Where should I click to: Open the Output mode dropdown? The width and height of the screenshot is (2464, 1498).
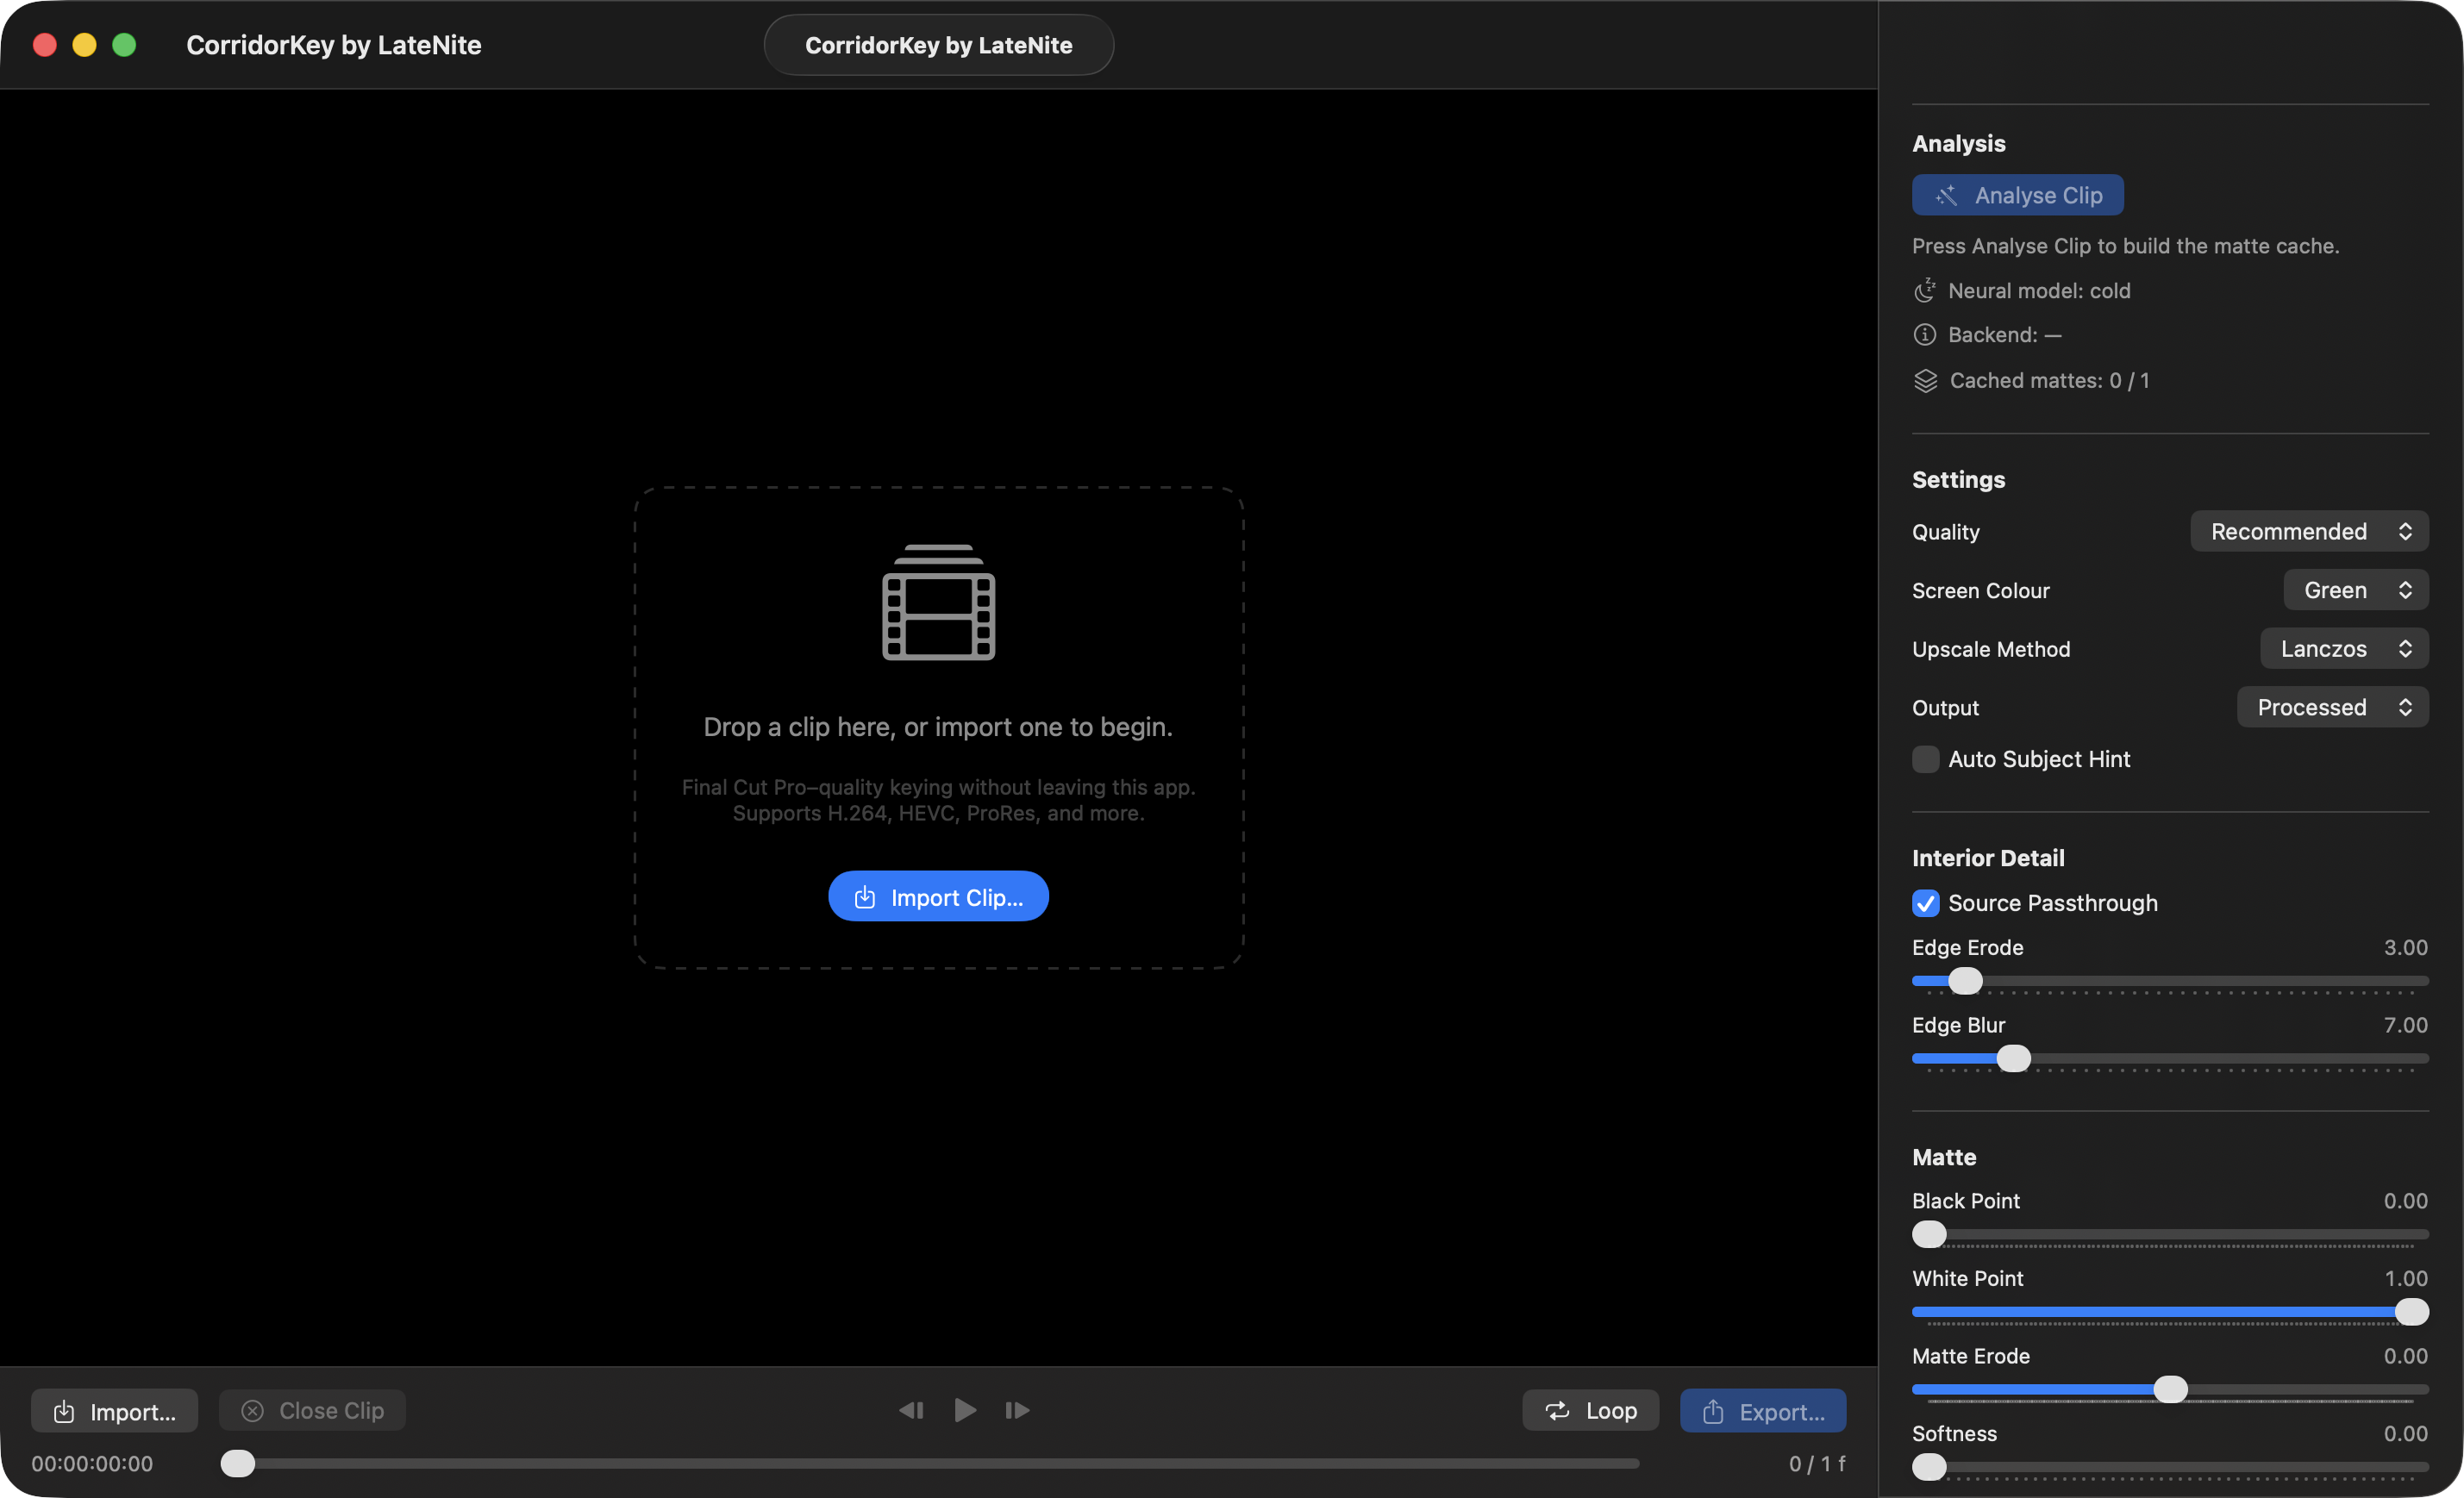coord(2332,707)
